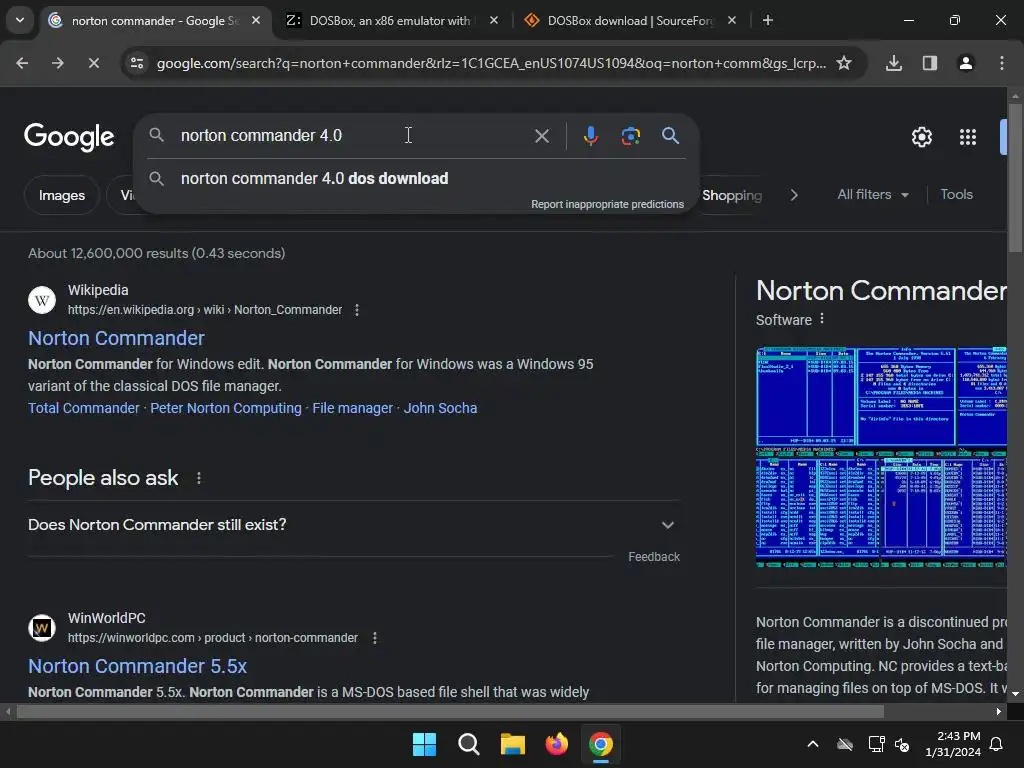Screen dimensions: 1024x768
Task: Follow the Total Commander sitelink
Action: tap(84, 408)
